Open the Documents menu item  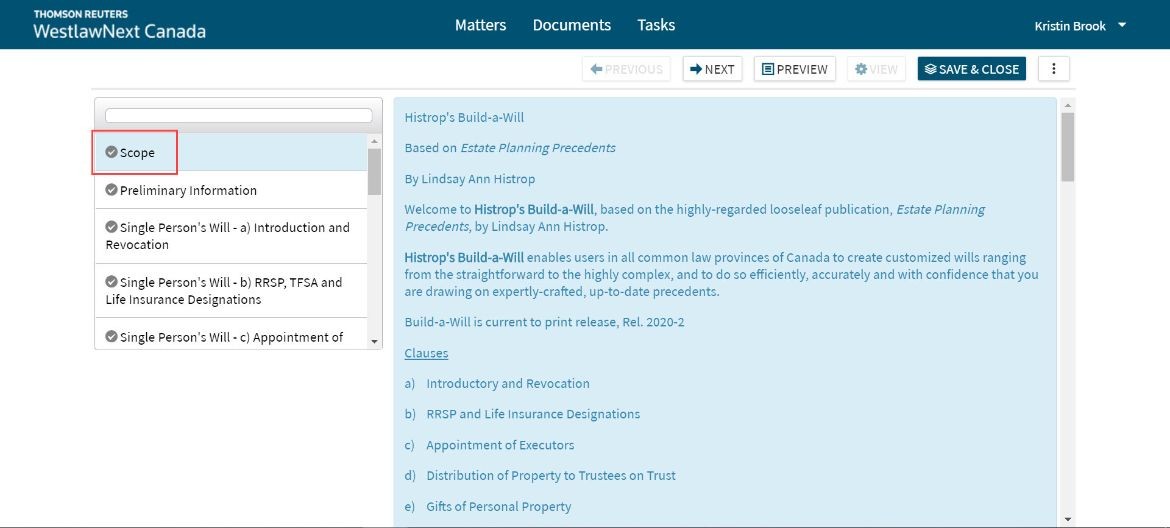pyautogui.click(x=572, y=25)
